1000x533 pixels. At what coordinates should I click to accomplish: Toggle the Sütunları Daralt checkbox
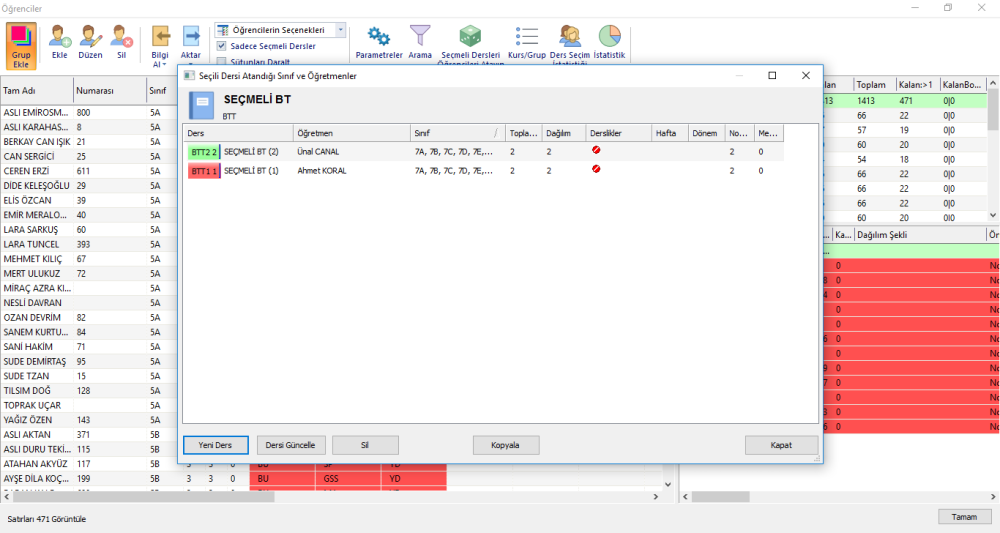coord(221,62)
